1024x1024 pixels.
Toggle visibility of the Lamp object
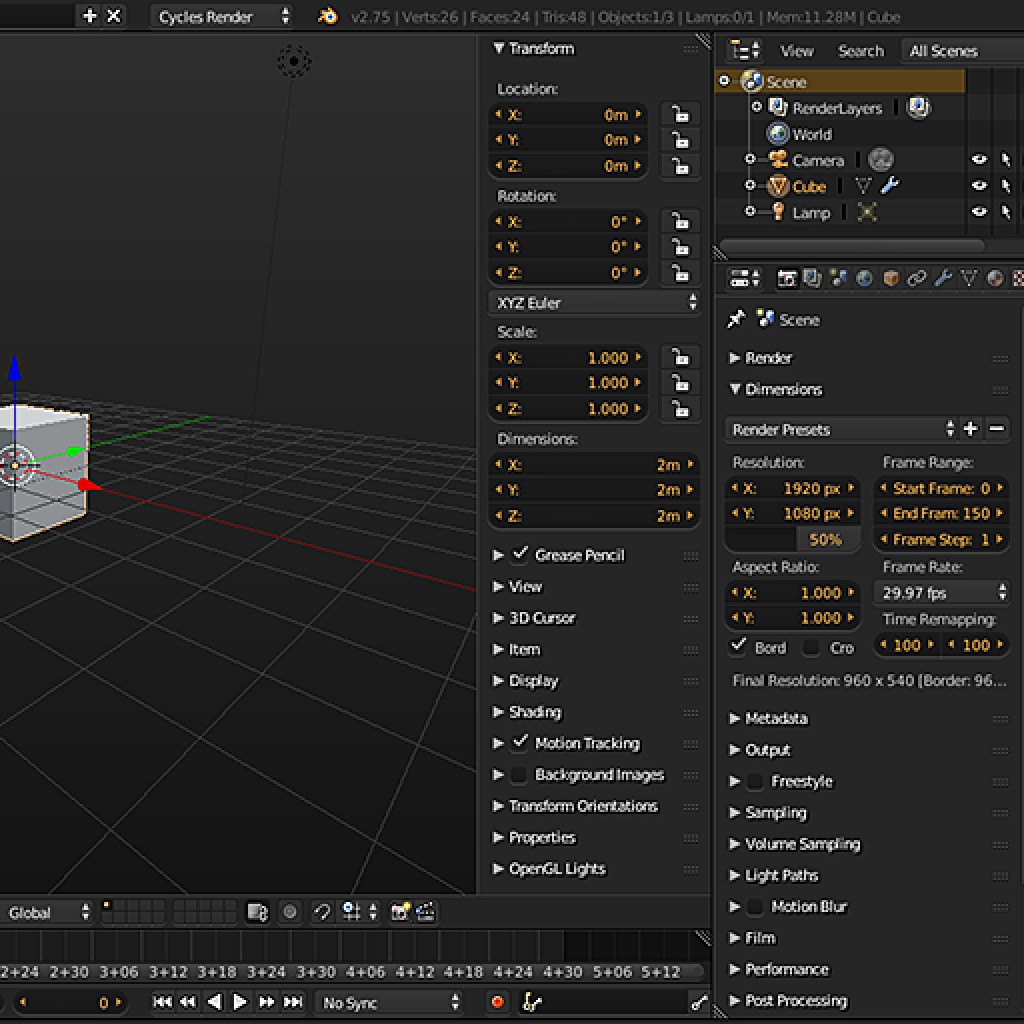pyautogui.click(x=980, y=212)
